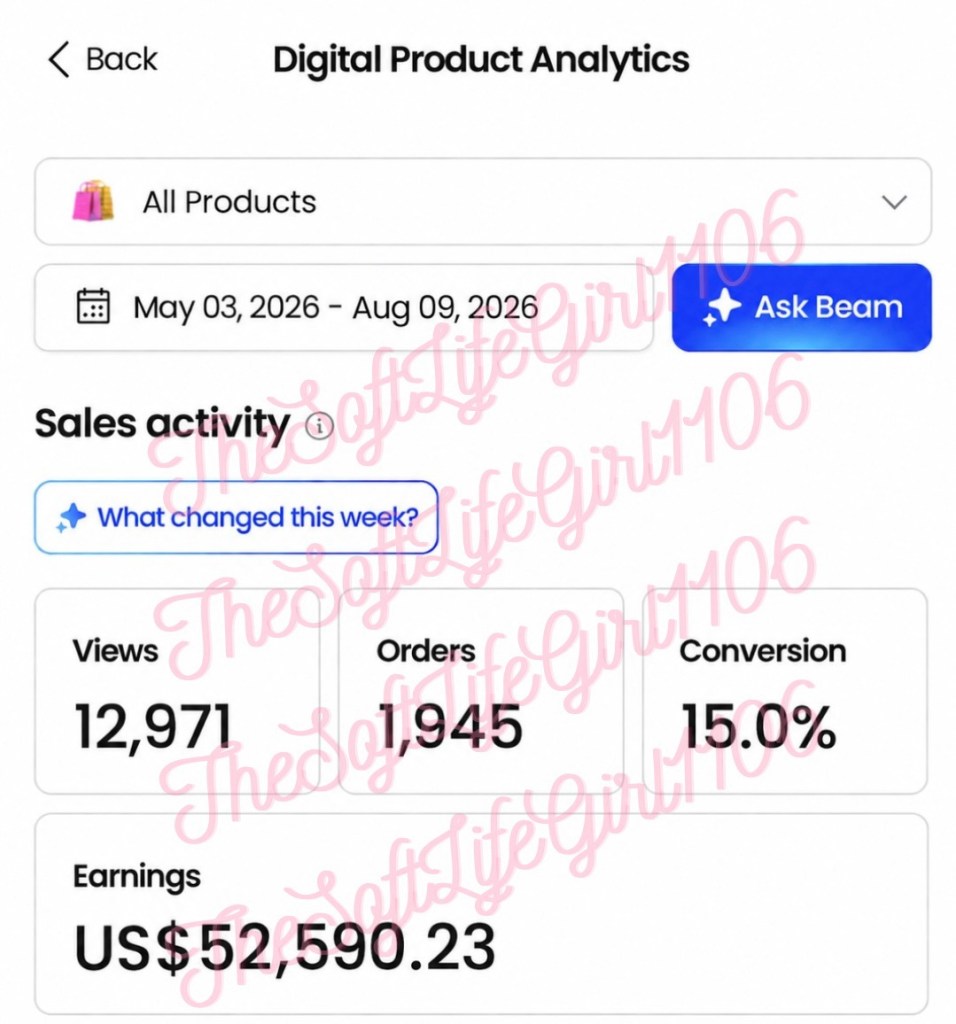Screen dimensions: 956x1024
Task: Click sparkle icon beside What changed this week
Action: tap(71, 518)
